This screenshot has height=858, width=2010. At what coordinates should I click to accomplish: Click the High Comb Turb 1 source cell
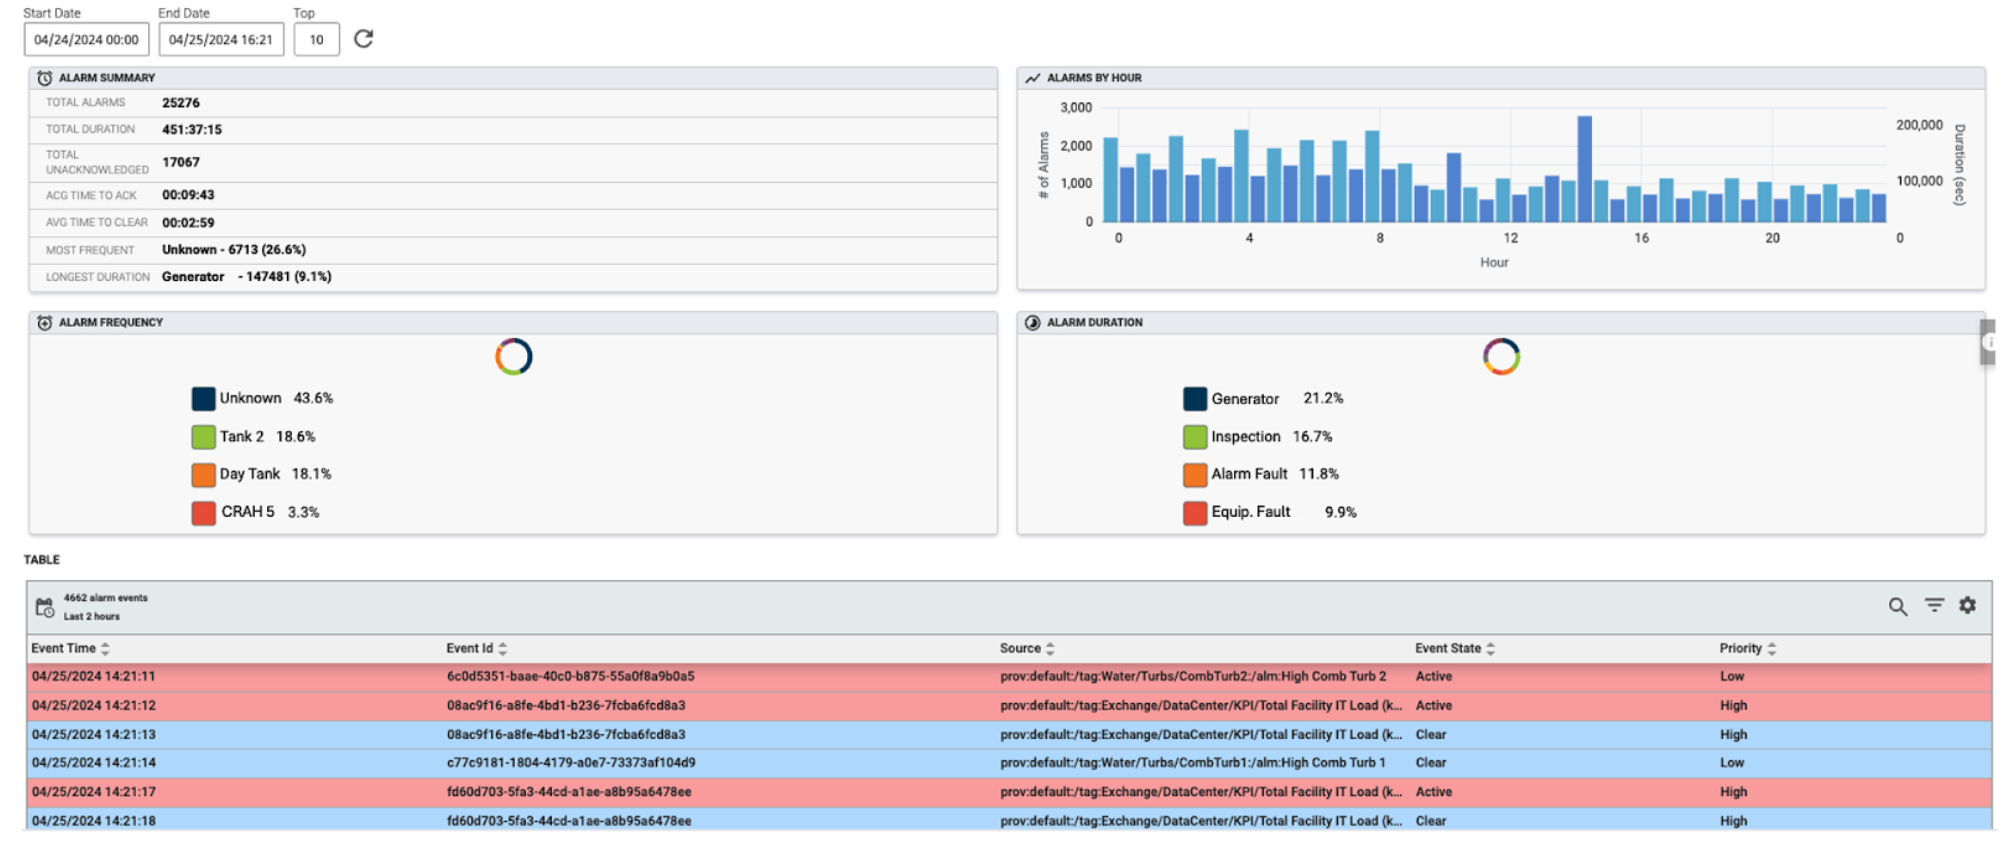1193,763
